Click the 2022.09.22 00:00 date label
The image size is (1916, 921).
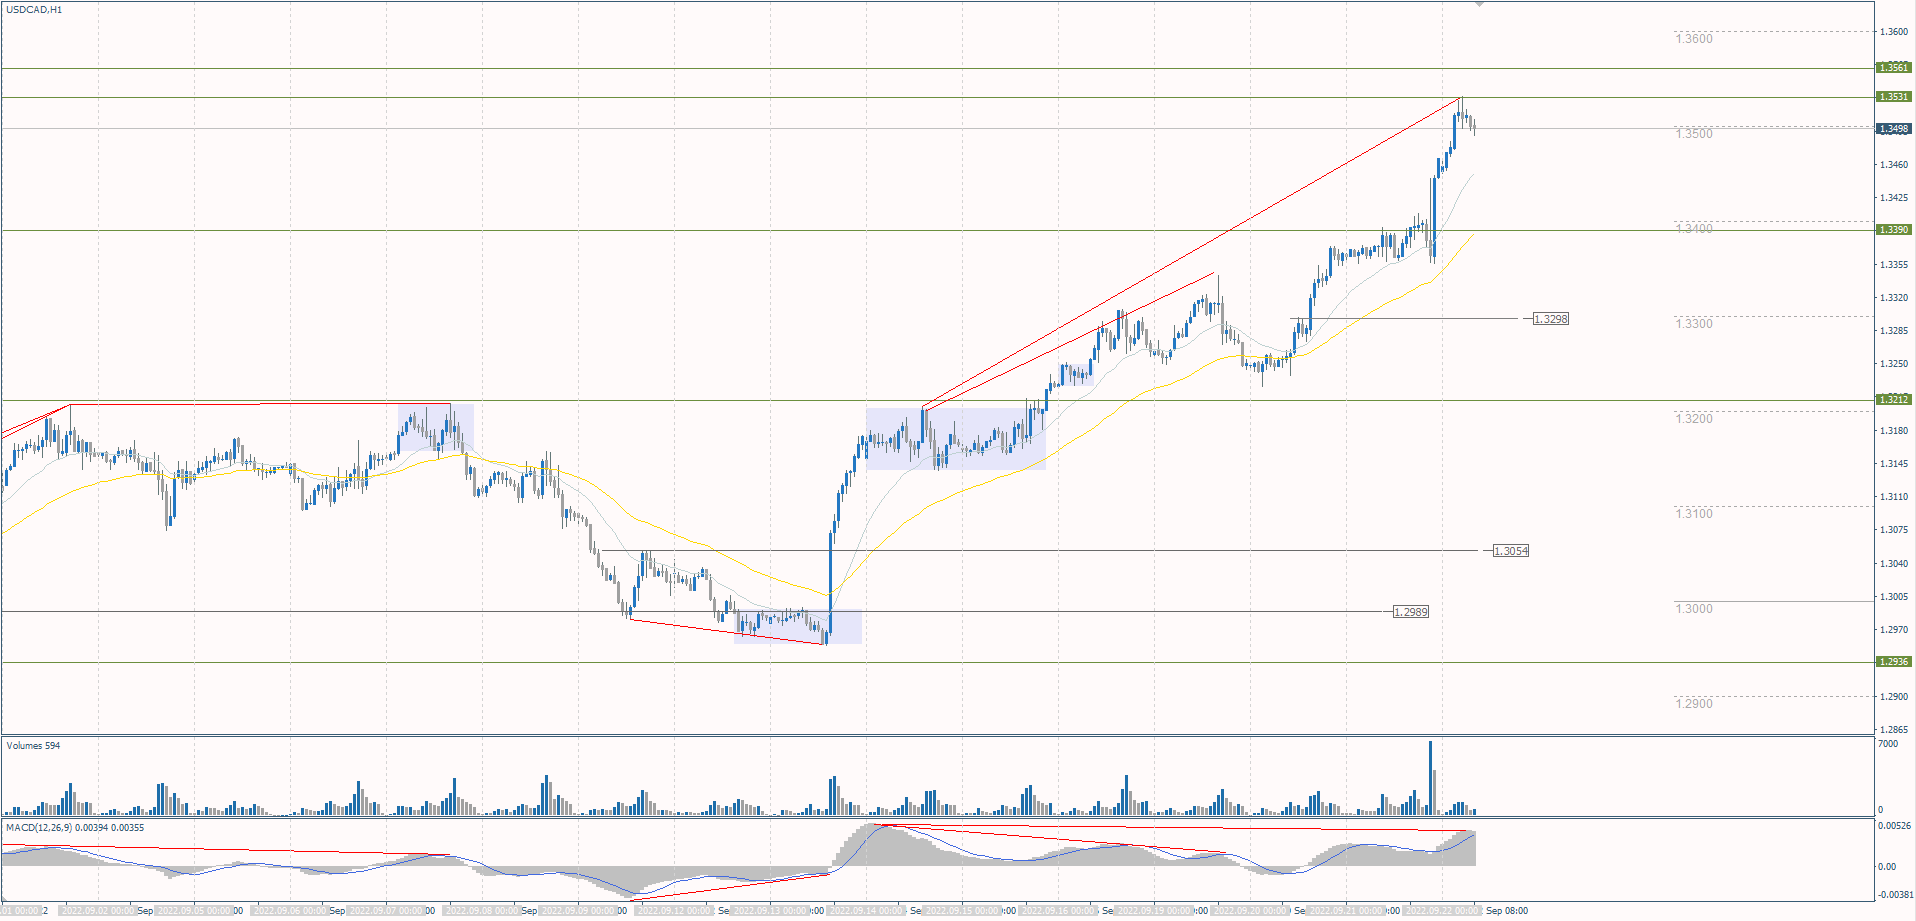click(1443, 911)
